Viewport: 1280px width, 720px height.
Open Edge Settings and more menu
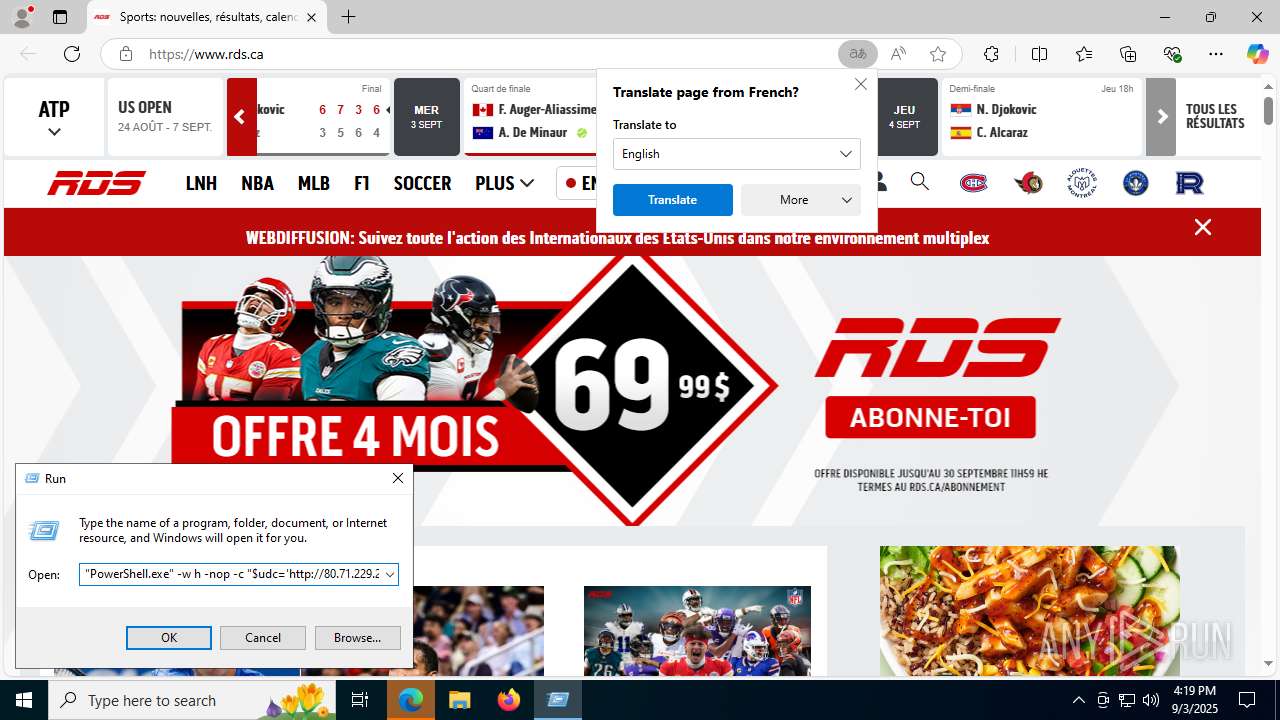(x=1216, y=54)
